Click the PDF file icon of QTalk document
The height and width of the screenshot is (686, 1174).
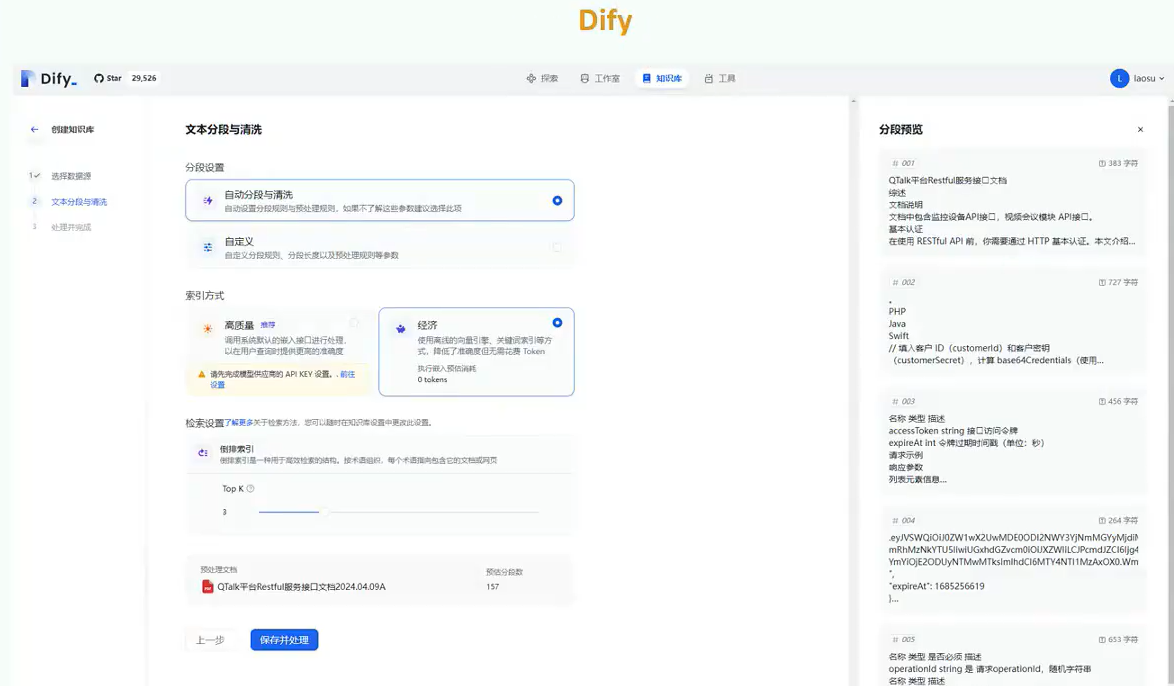(207, 586)
